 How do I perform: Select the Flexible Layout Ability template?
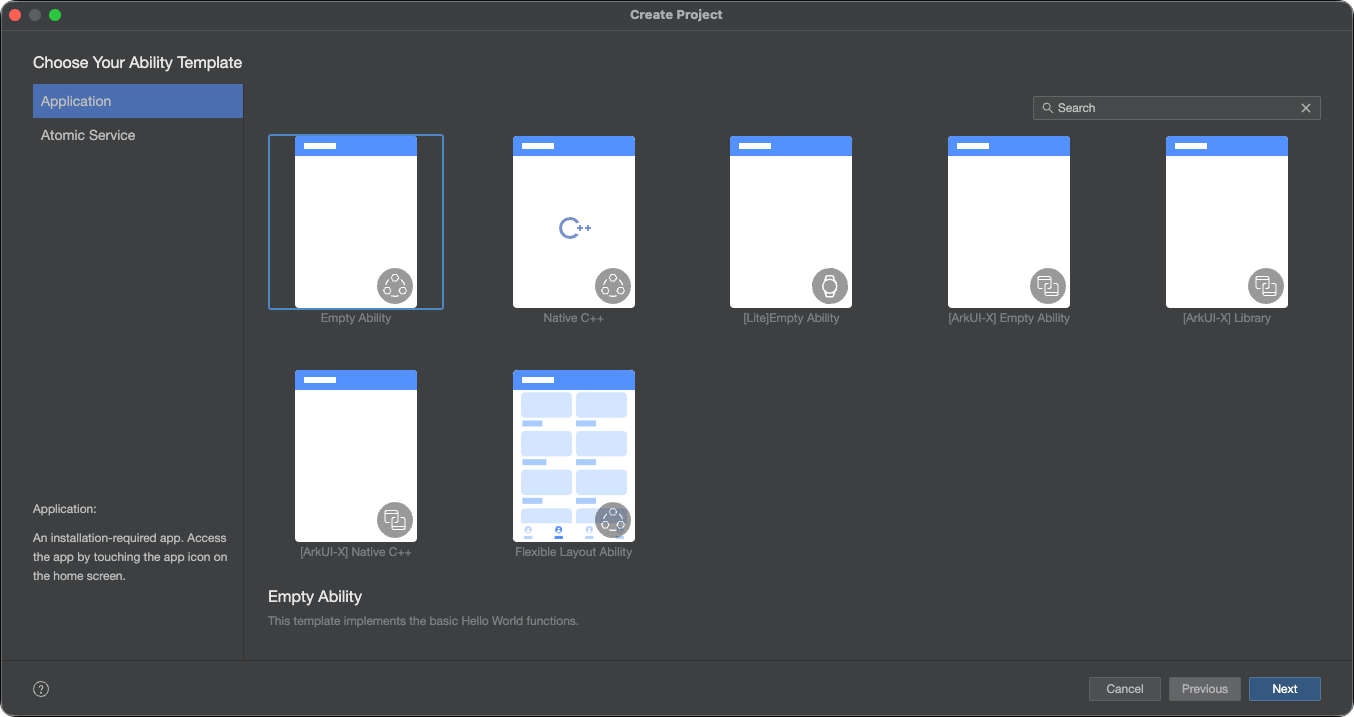574,456
